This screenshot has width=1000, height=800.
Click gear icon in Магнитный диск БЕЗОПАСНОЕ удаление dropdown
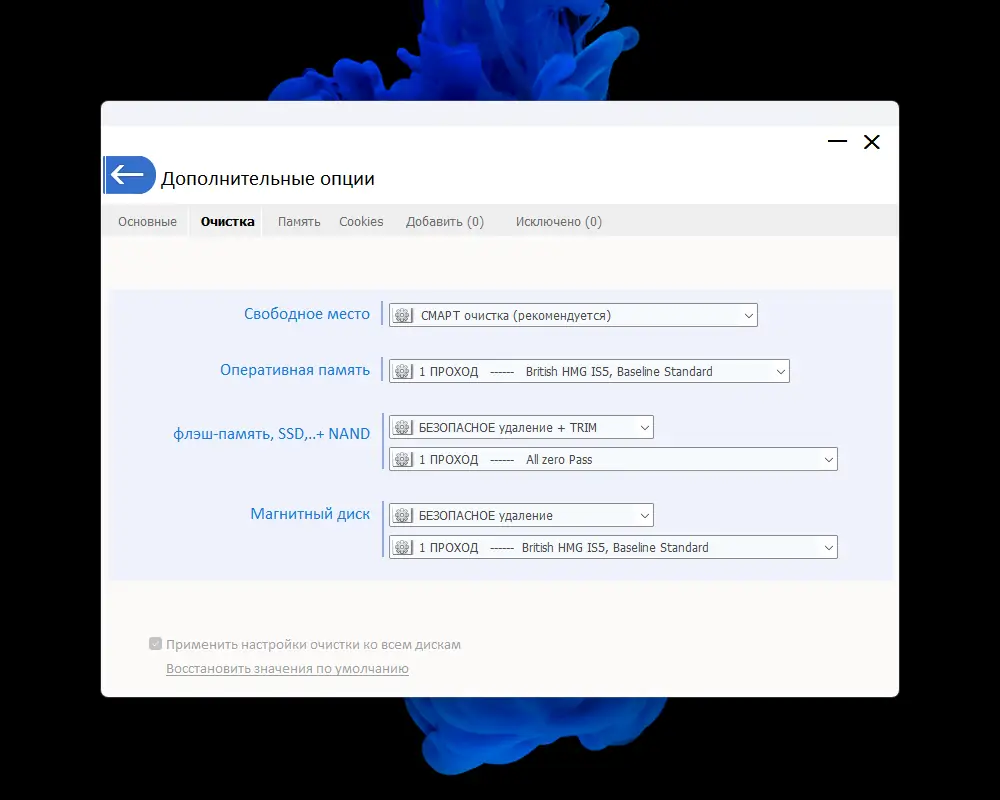pos(402,515)
